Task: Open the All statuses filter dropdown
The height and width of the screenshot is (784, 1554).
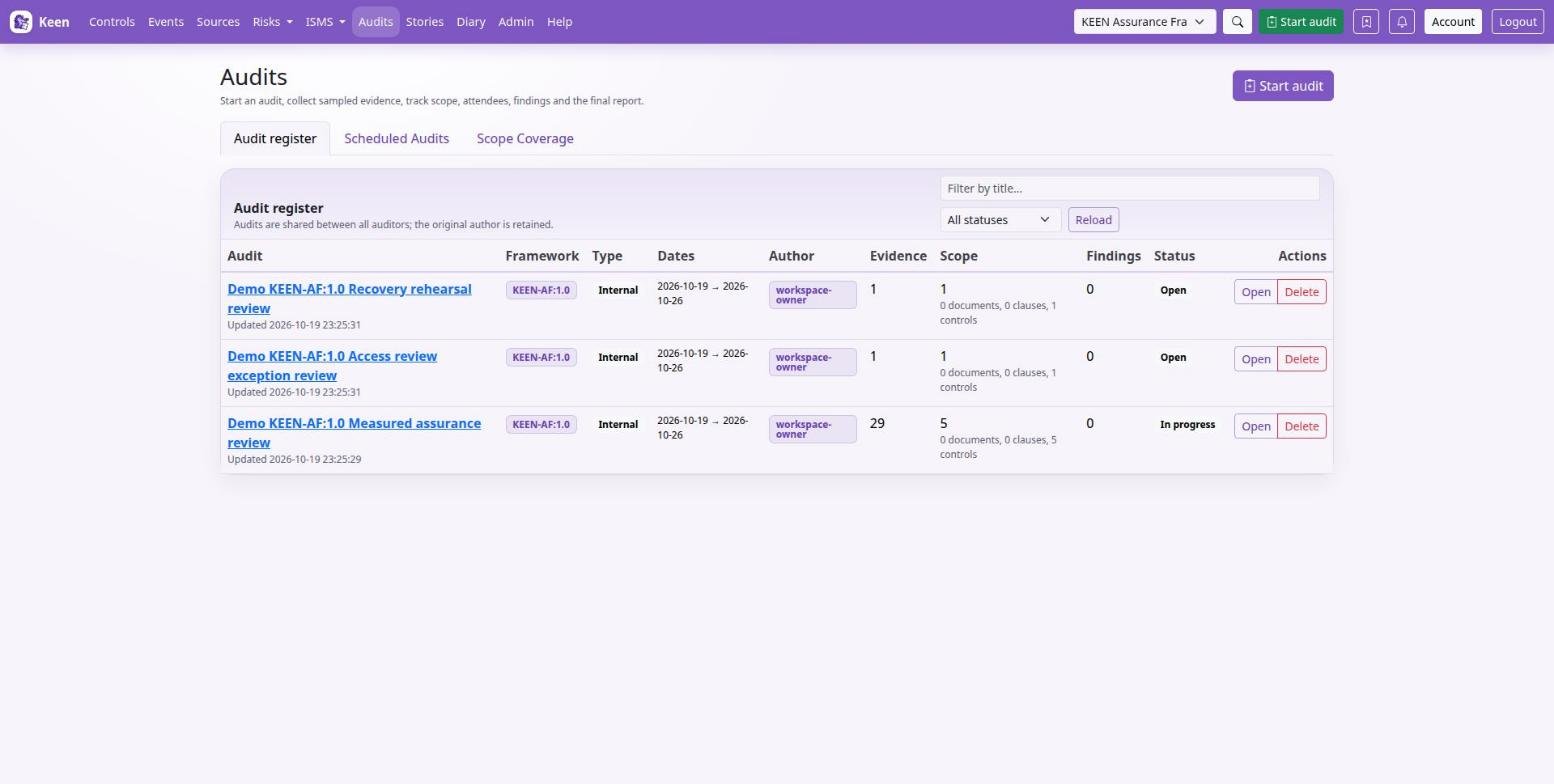Action: click(1000, 220)
